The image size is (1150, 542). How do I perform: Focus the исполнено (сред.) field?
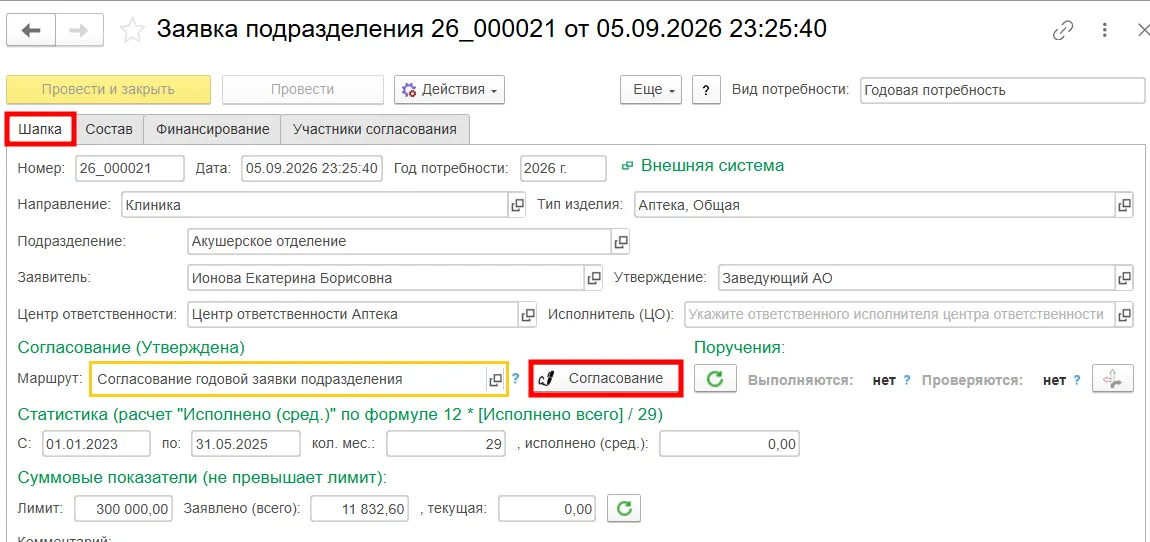coord(729,444)
